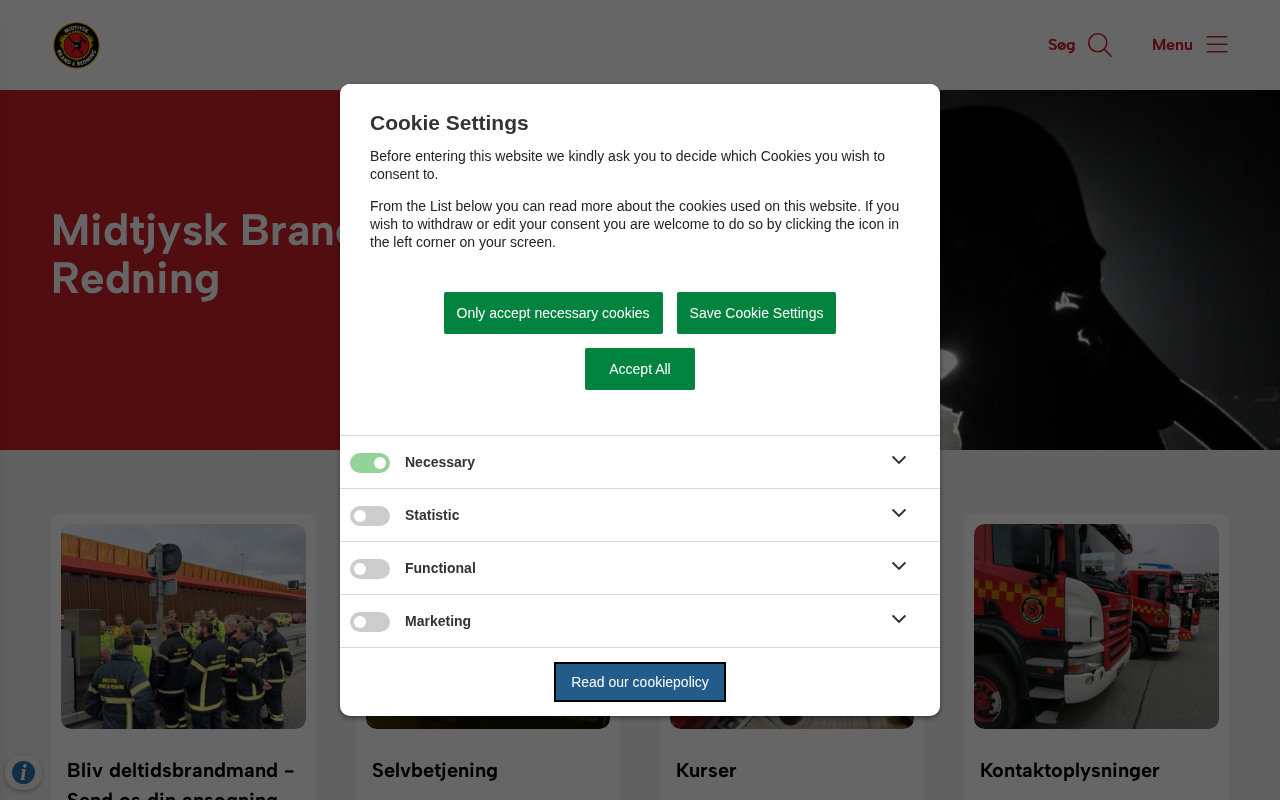Accept all cookies

[640, 369]
